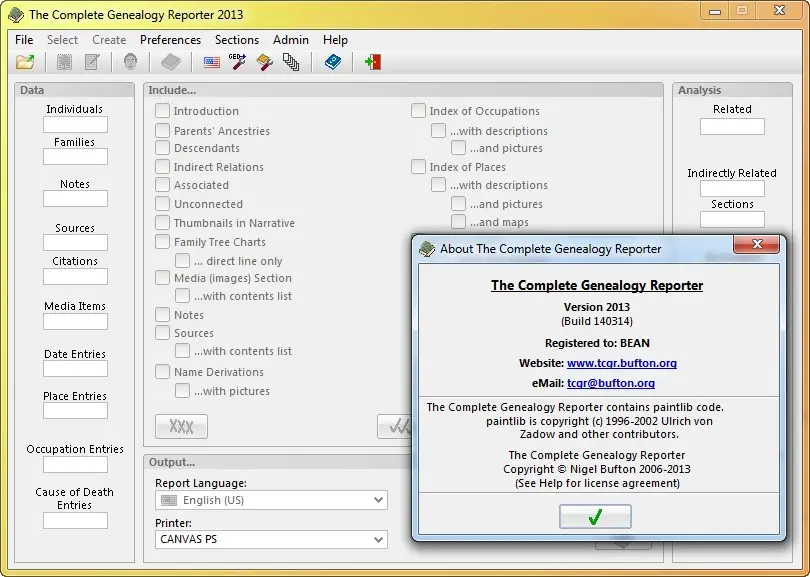Click the app icon in the main title bar
Image resolution: width=810 pixels, height=577 pixels.
point(16,14)
